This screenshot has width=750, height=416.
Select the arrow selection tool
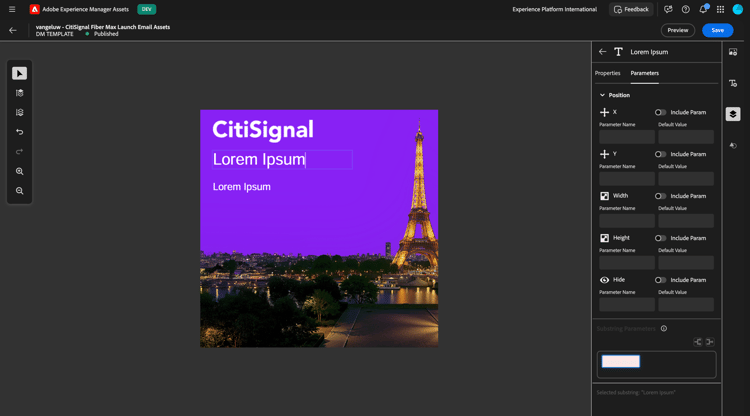tap(20, 73)
